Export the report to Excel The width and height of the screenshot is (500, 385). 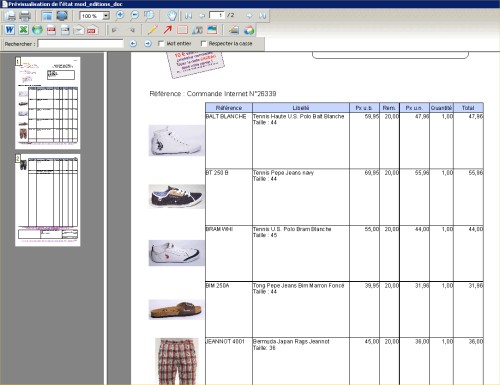tap(23, 30)
